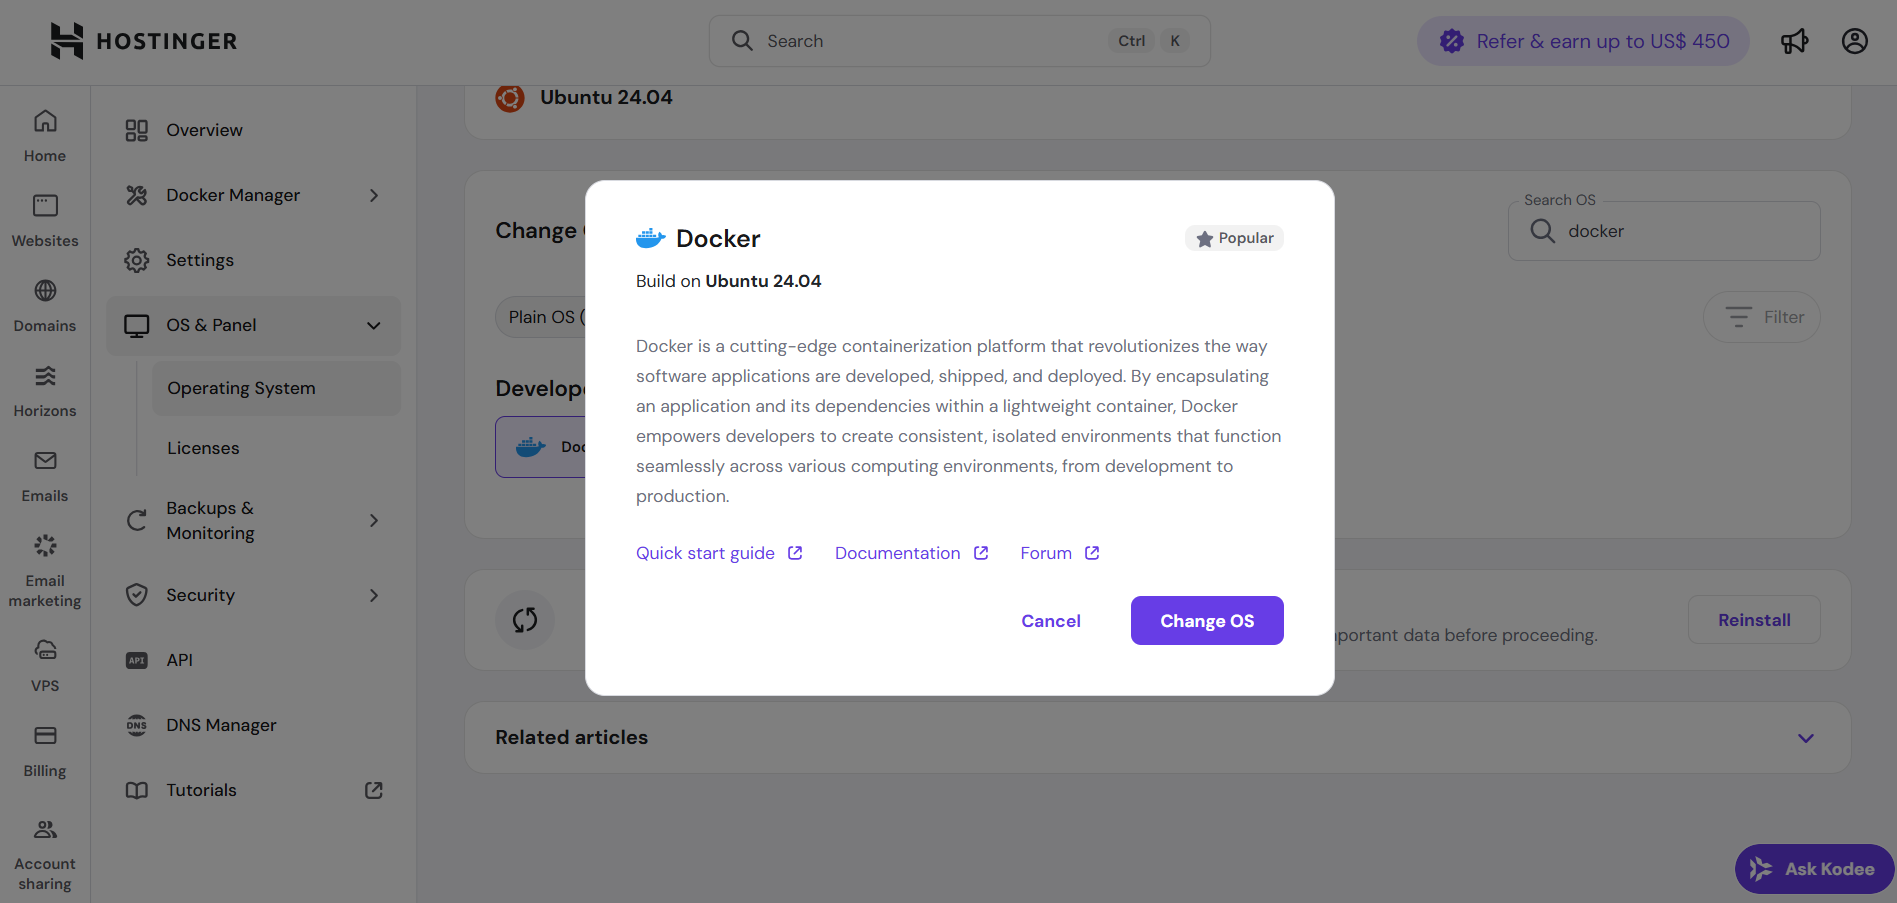The image size is (1897, 903).
Task: Open the Filter options for OS search
Action: tap(1761, 317)
